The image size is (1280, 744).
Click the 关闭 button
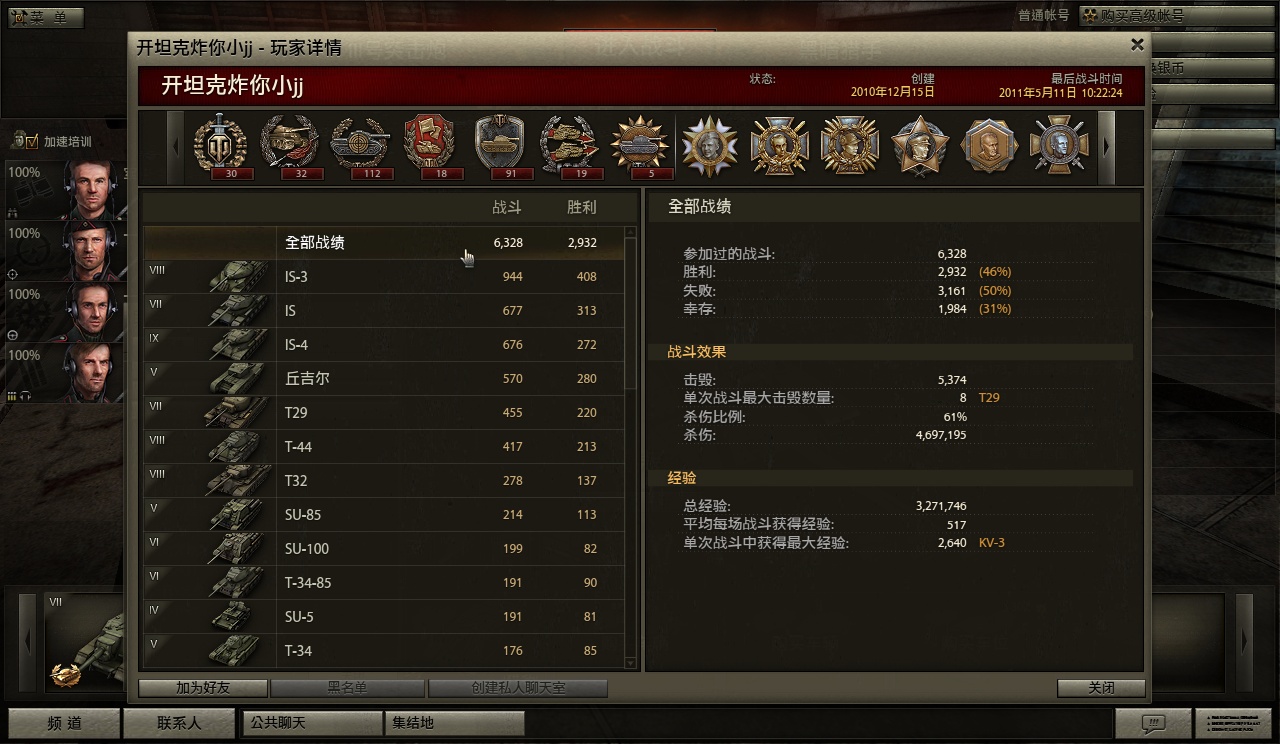(1101, 688)
